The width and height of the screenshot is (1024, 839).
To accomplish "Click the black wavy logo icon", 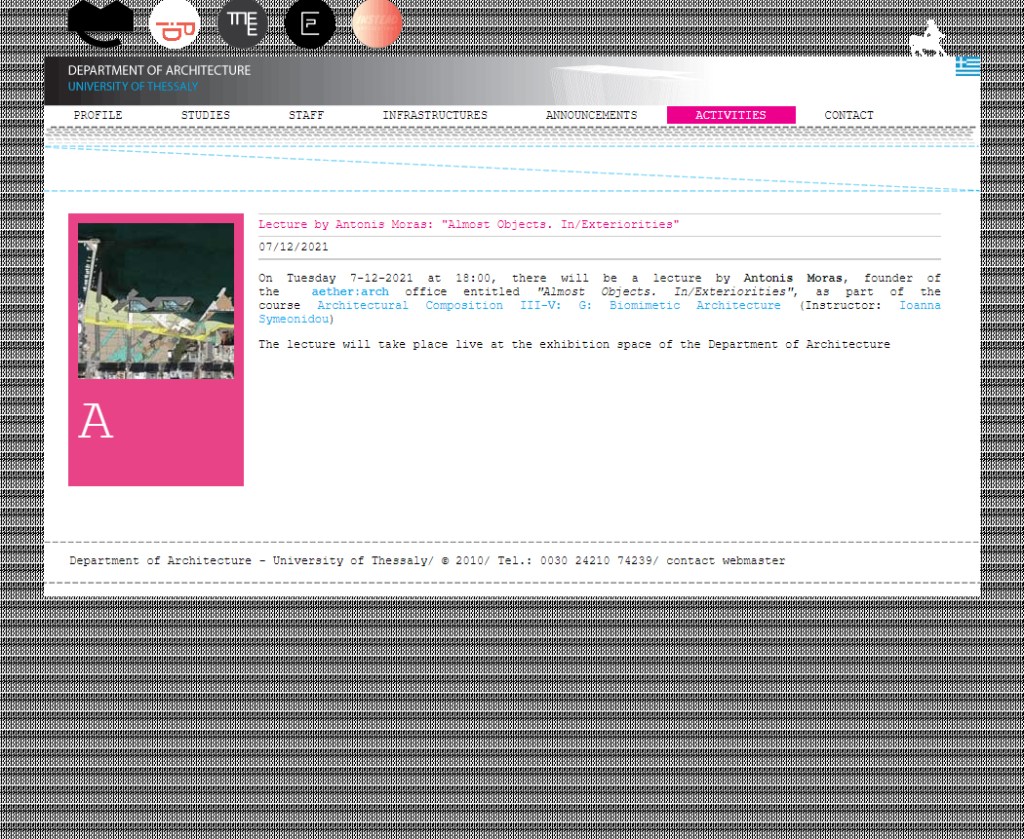I will [100, 24].
